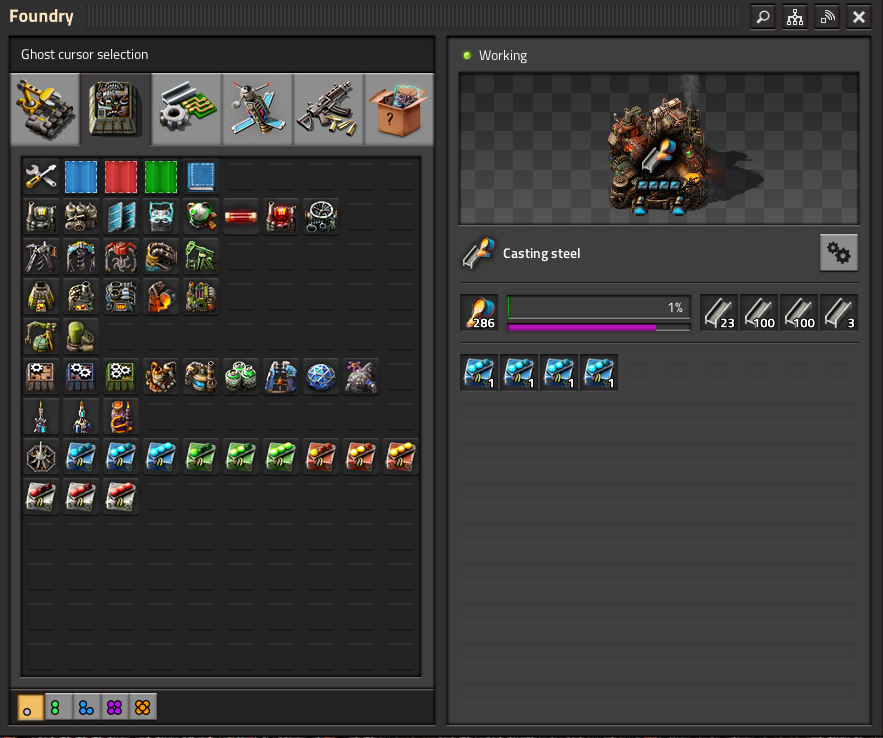
Task: Set quality filter to uncommon (green)
Action: [59, 707]
